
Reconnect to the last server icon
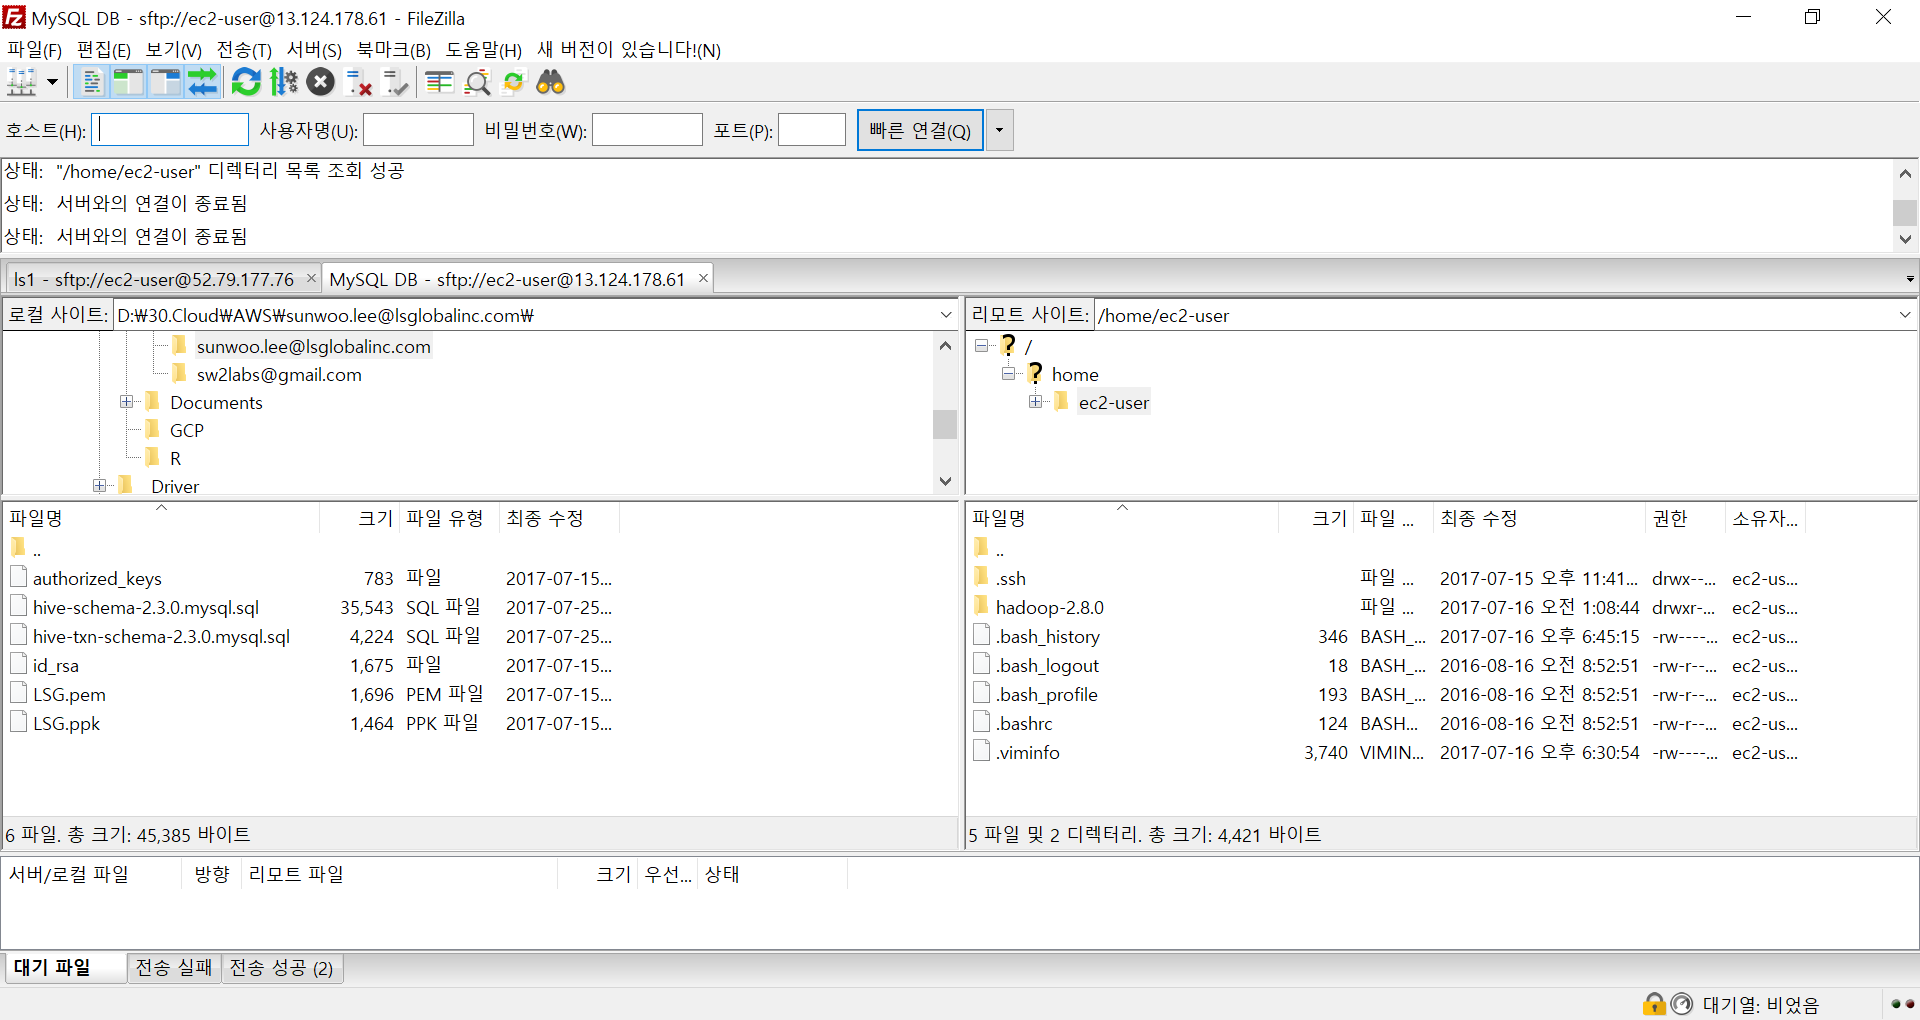(x=395, y=82)
